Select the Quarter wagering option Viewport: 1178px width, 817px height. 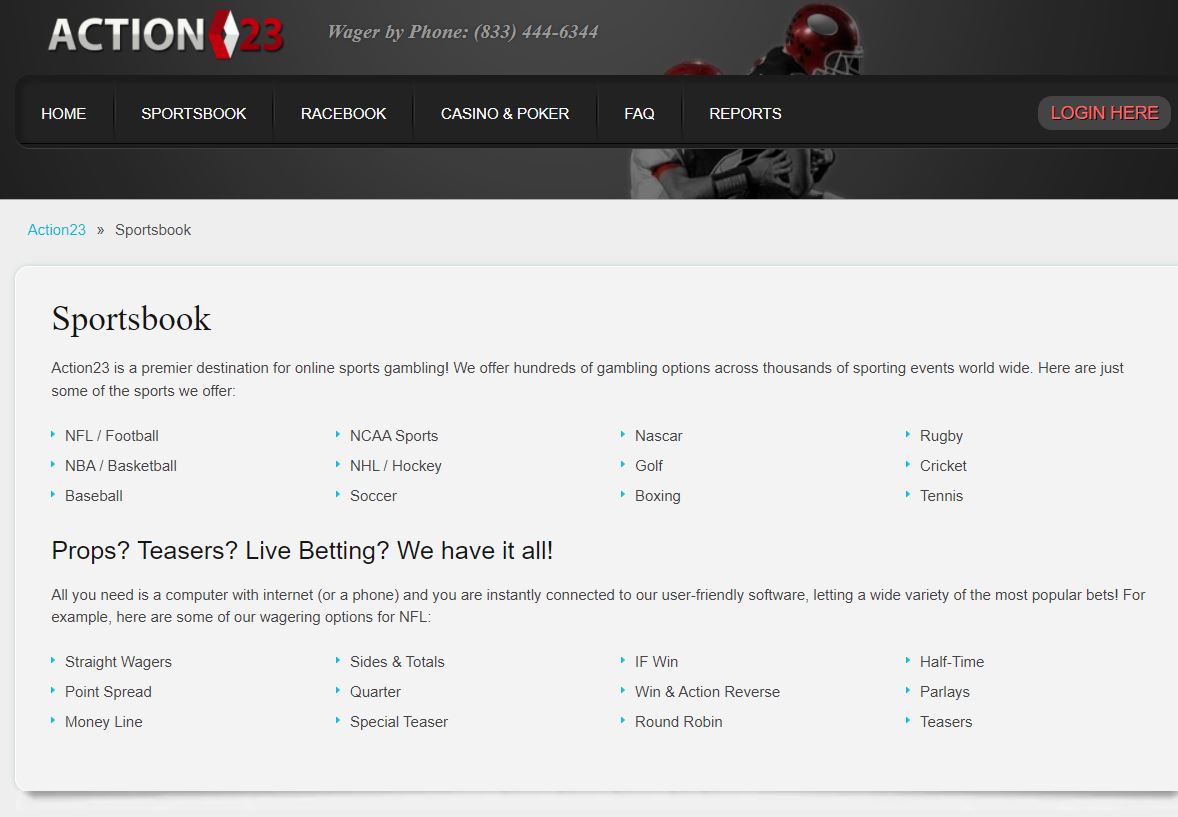(376, 692)
